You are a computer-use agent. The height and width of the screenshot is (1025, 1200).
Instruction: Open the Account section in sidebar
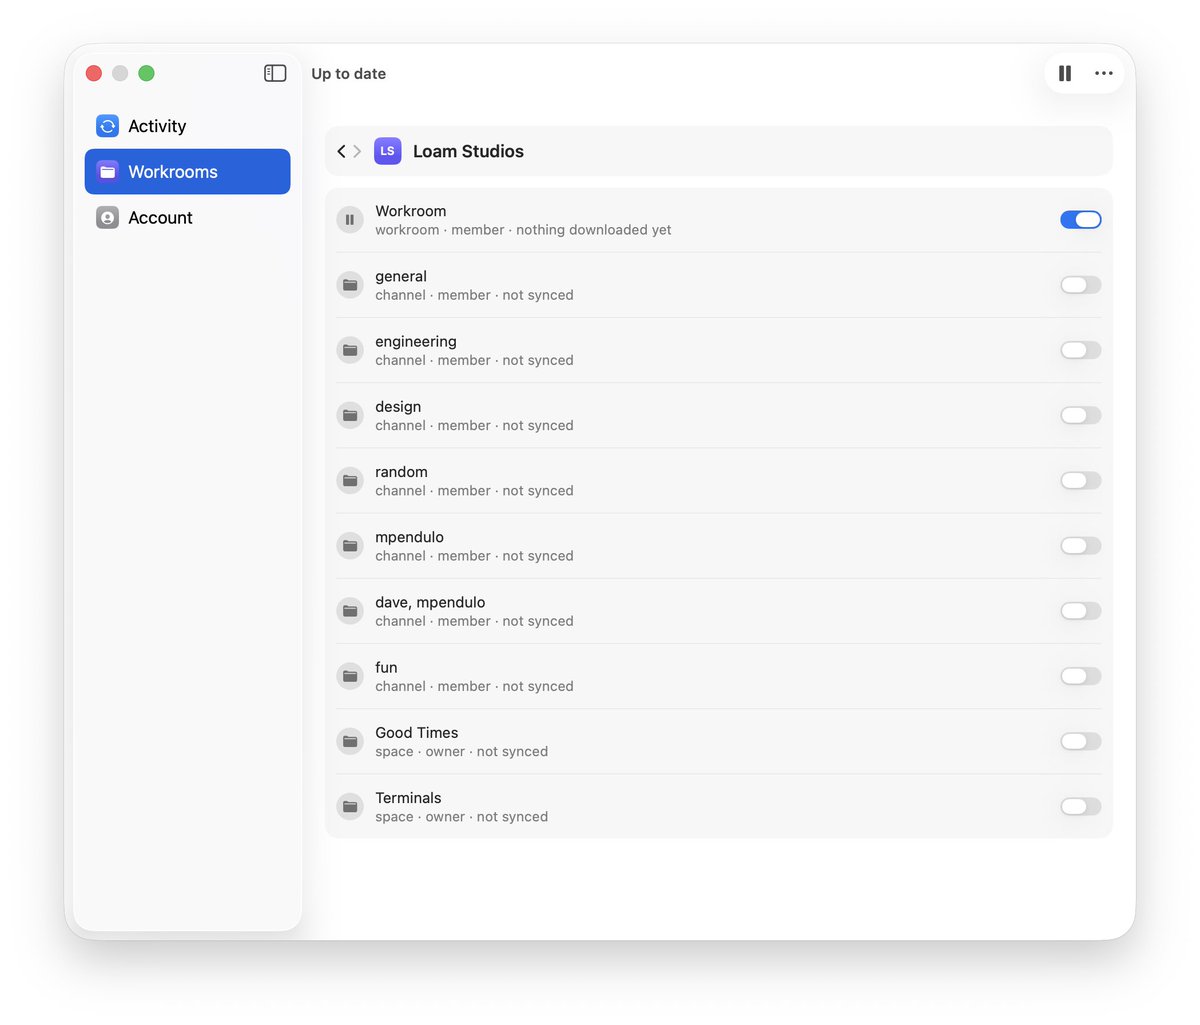point(187,217)
